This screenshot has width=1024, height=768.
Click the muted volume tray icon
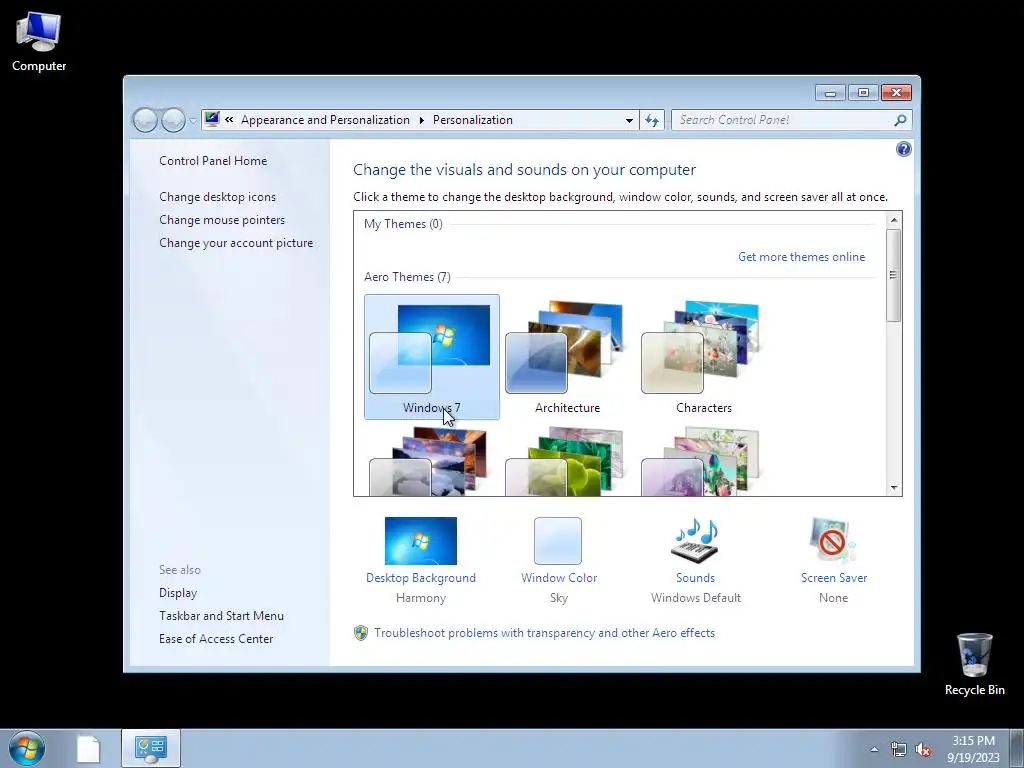(923, 750)
